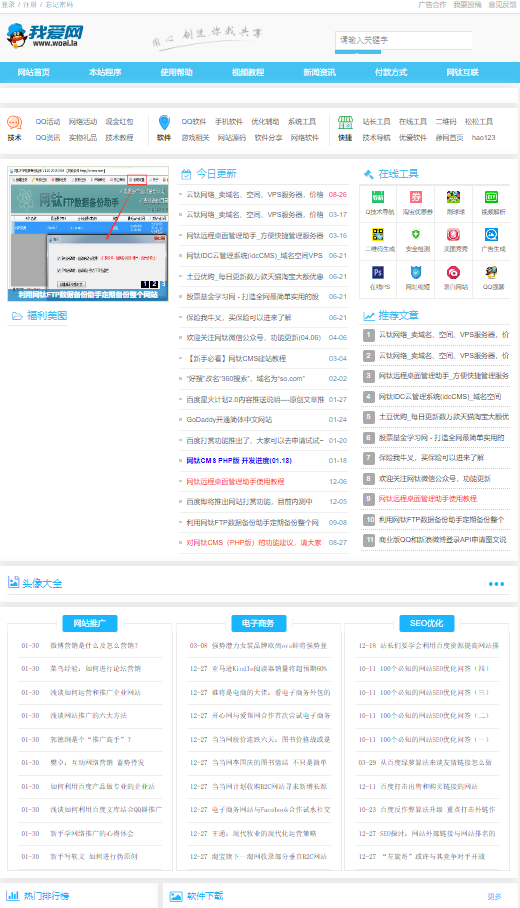This screenshot has width=520, height=908.
Task: Open article GoDaddy开通简体中文网站
Action: (229, 420)
